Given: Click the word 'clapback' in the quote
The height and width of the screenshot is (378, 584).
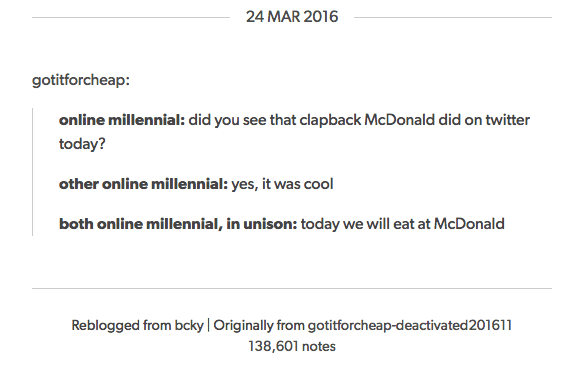Looking at the screenshot, I should [330, 120].
